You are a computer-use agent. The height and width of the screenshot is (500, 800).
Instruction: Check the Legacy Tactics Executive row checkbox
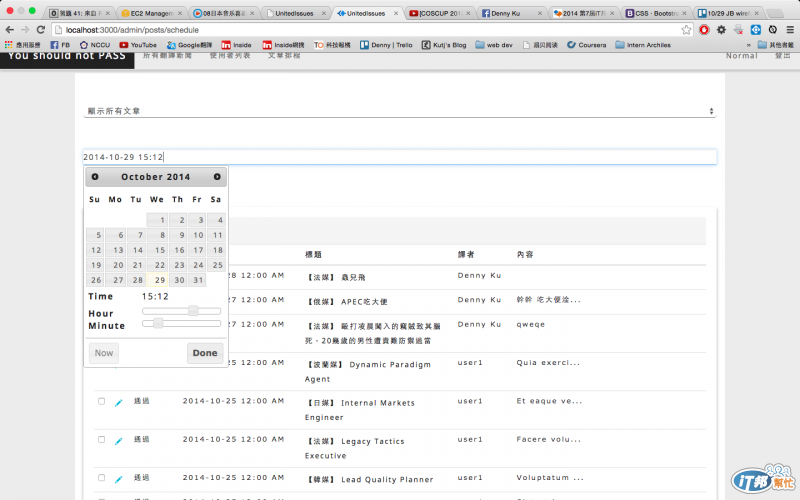[102, 439]
